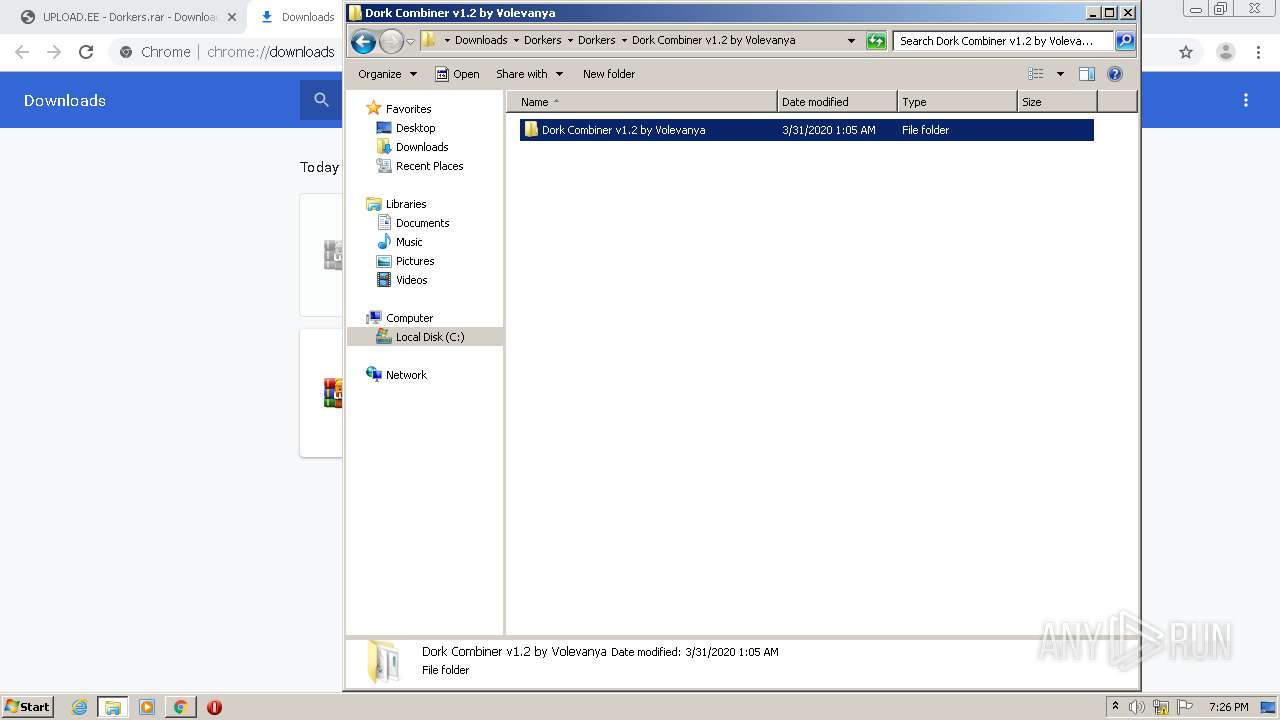
Task: Open Recent Places
Action: click(x=429, y=166)
